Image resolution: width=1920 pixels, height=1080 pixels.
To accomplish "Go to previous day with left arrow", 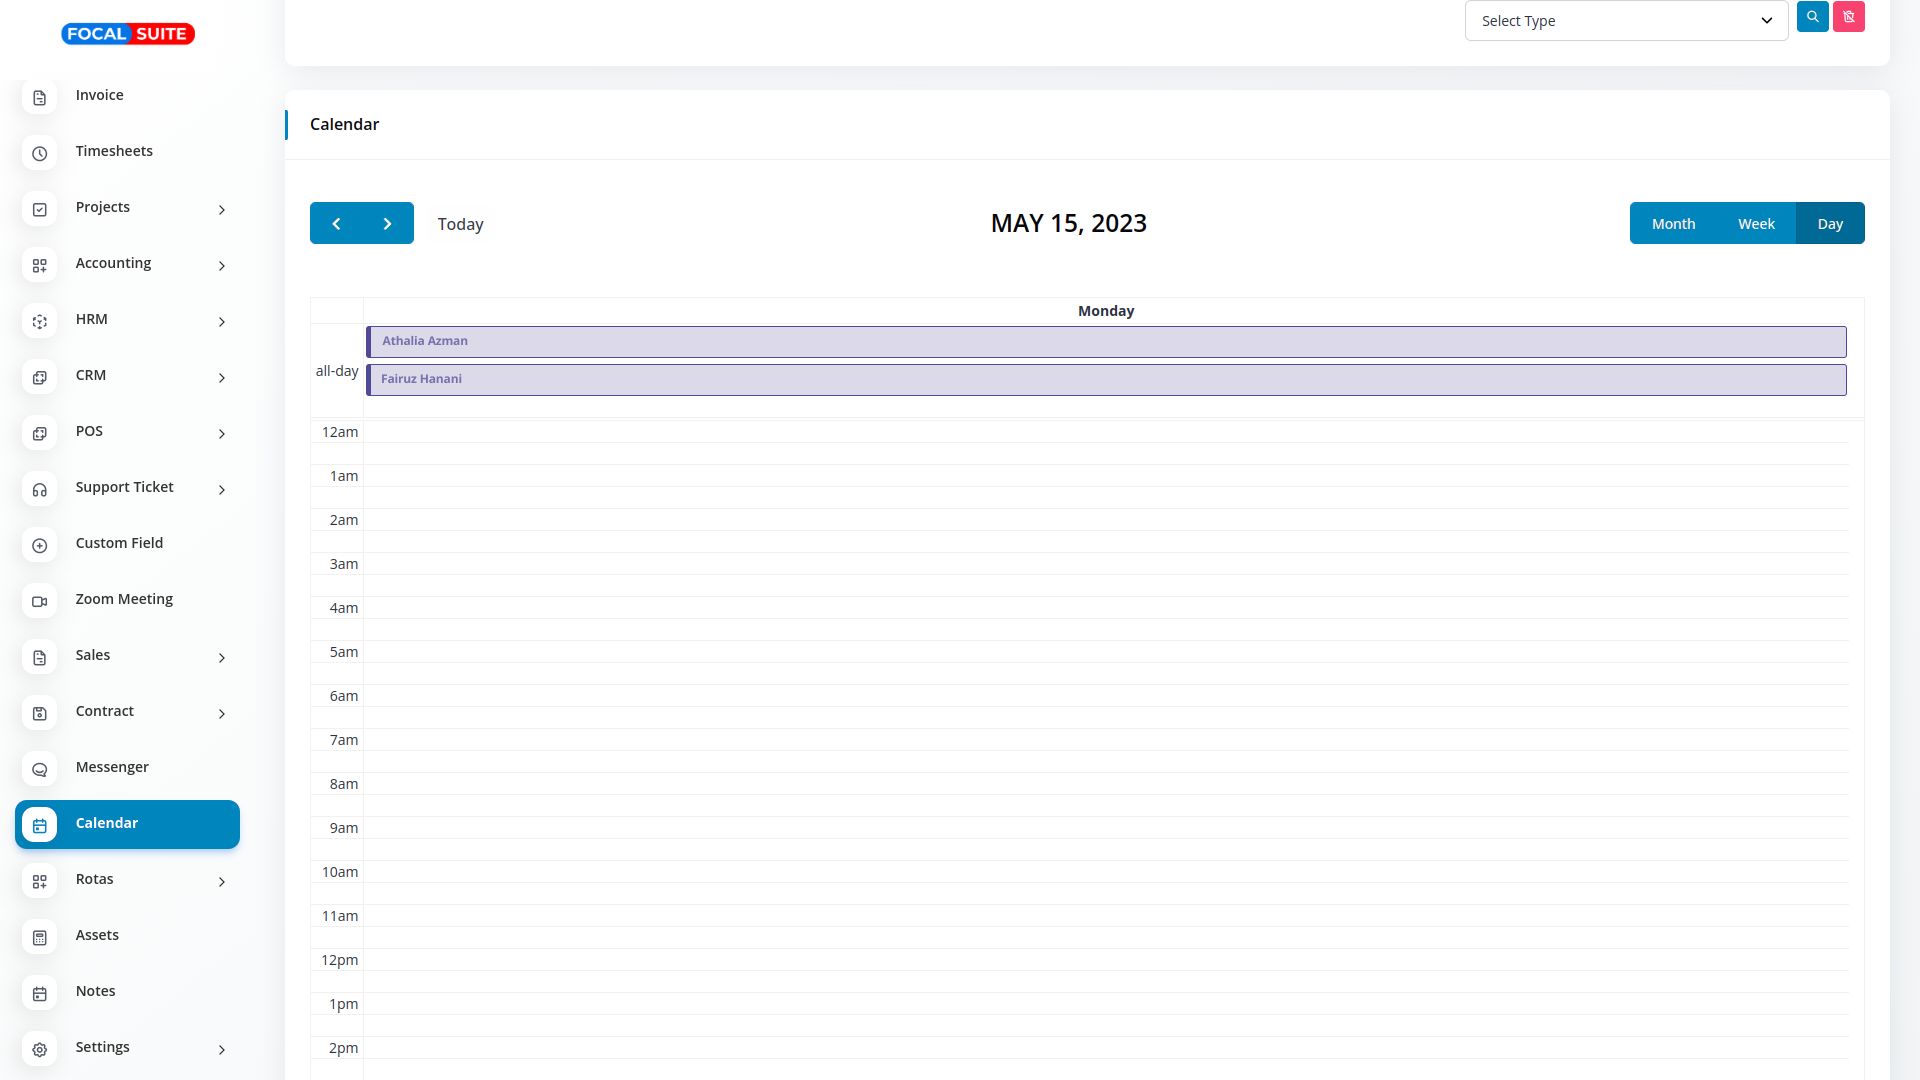I will click(336, 223).
